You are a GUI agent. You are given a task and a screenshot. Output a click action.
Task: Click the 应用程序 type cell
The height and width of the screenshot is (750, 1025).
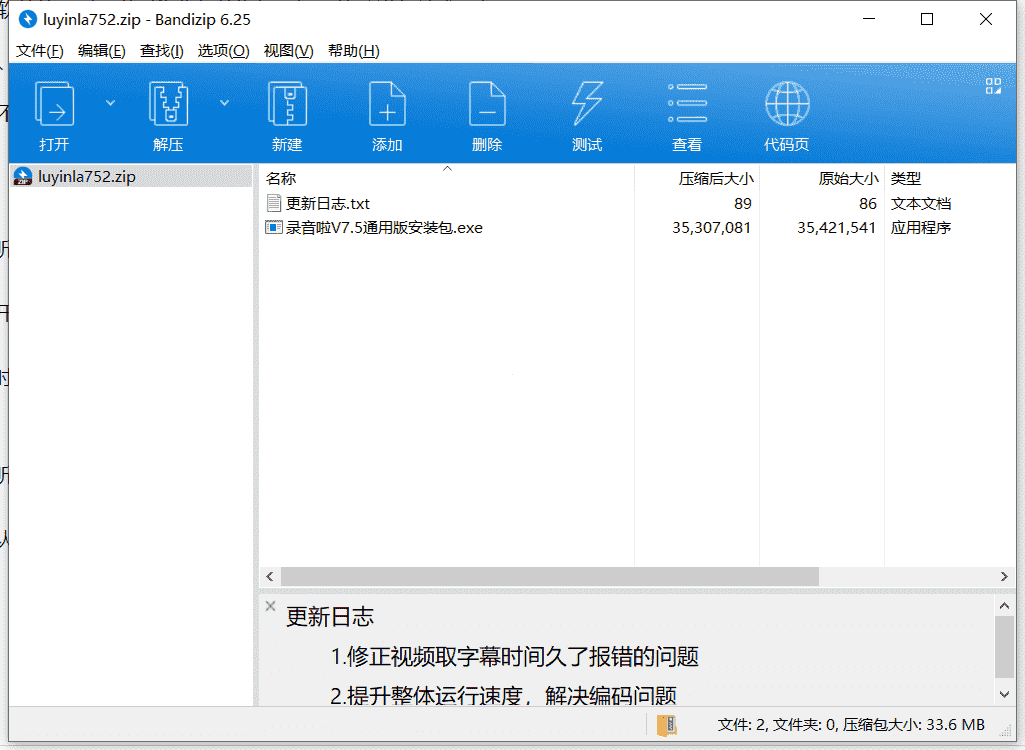(x=920, y=228)
